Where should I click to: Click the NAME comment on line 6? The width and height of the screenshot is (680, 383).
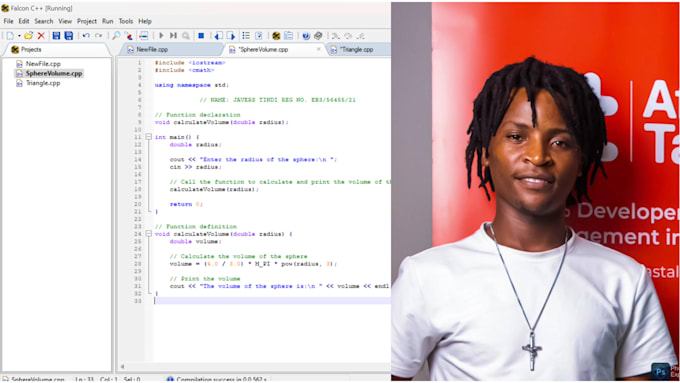[278, 100]
